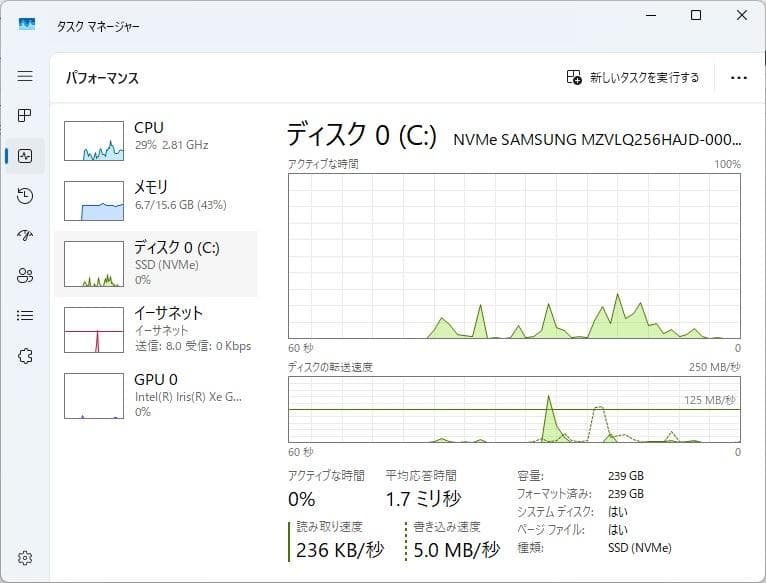This screenshot has width=766, height=583.
Task: Click 新しいタスクを実行する button
Action: coord(633,77)
